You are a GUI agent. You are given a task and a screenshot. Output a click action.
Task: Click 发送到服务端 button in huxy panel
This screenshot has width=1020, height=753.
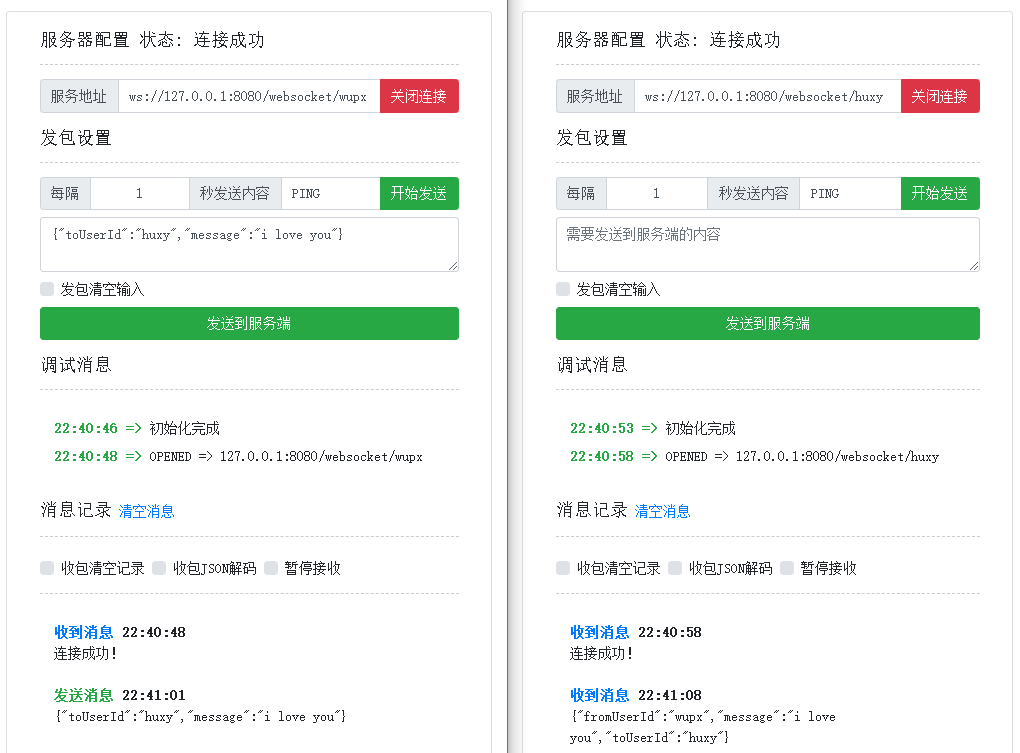point(768,323)
